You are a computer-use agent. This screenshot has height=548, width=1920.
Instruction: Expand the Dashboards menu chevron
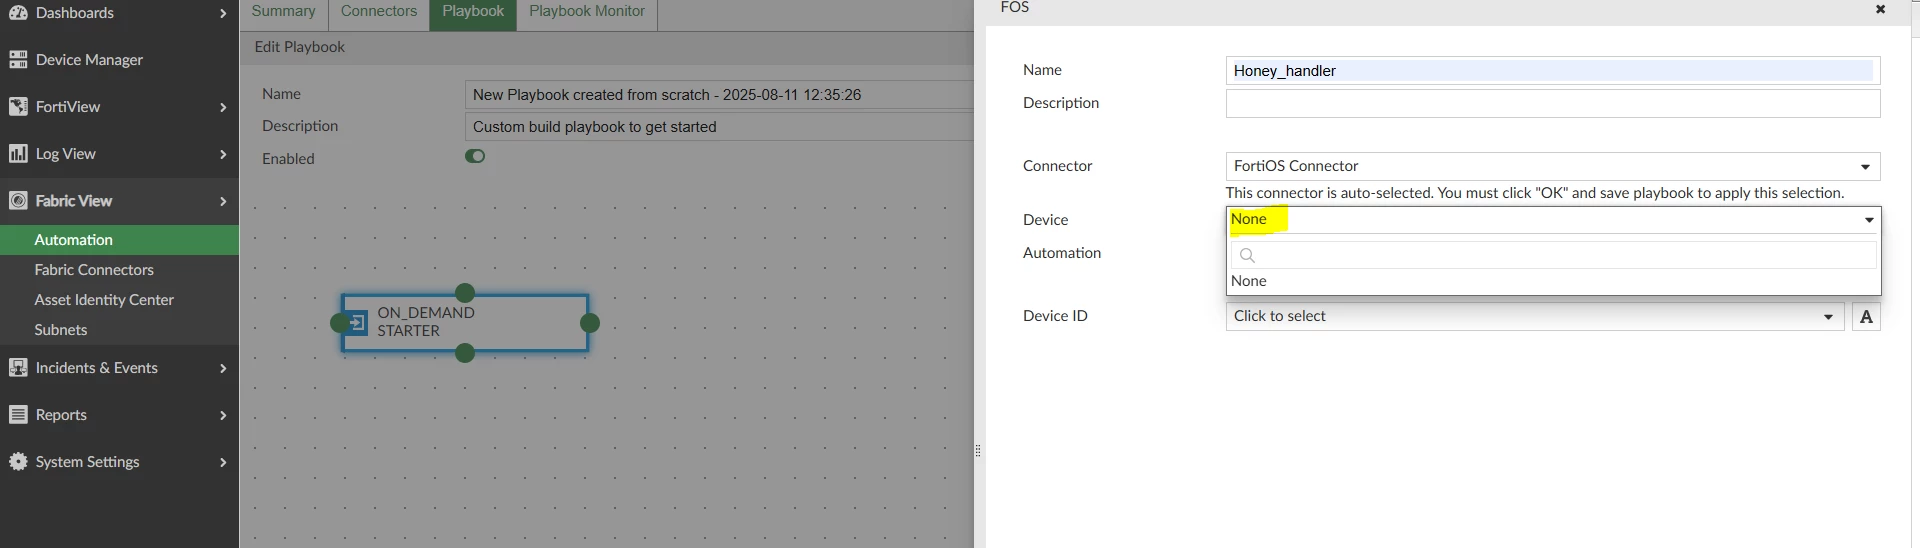pos(223,14)
